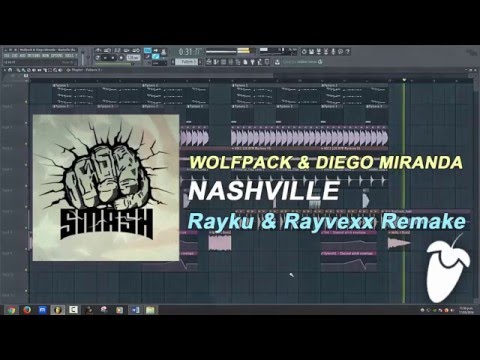480x360 pixels.
Task: Click the one-click audio recording microphone icon
Action: coord(333,52)
